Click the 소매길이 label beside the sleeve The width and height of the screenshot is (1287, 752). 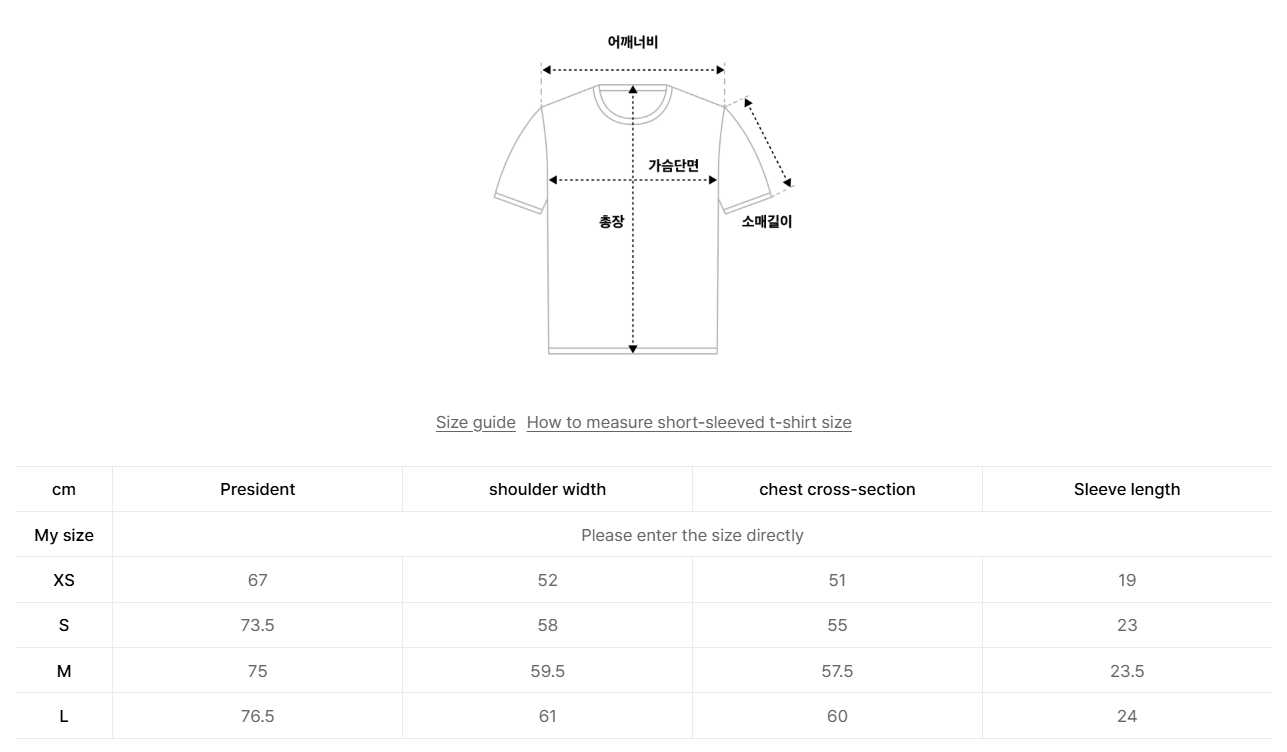(767, 222)
